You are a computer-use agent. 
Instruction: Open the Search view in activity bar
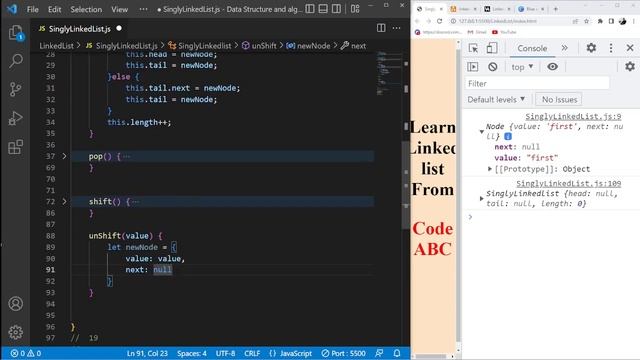[x=16, y=61]
